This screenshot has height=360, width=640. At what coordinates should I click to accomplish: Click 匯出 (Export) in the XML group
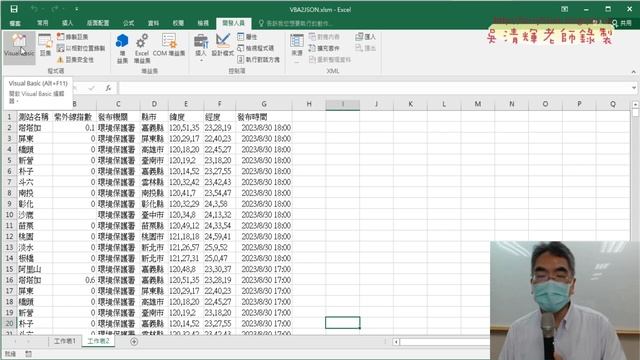(x=365, y=48)
